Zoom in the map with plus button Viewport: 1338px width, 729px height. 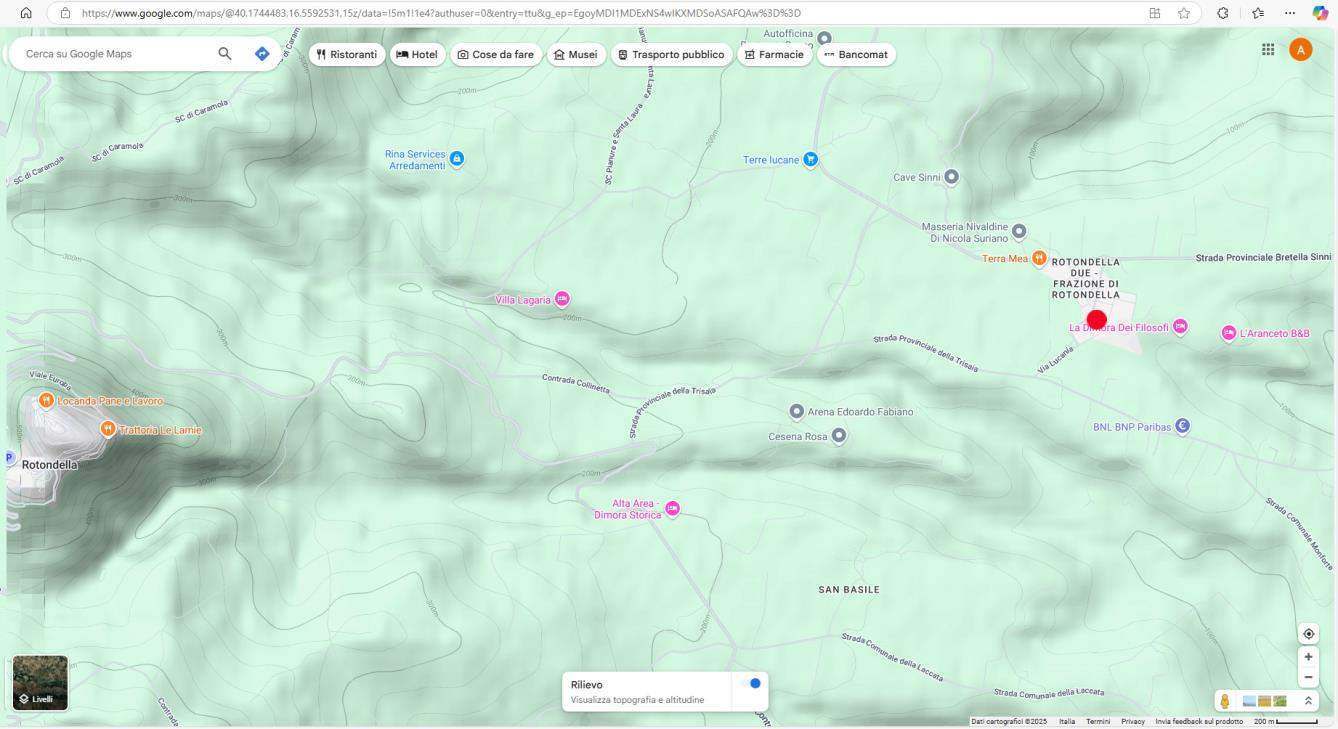click(1308, 657)
